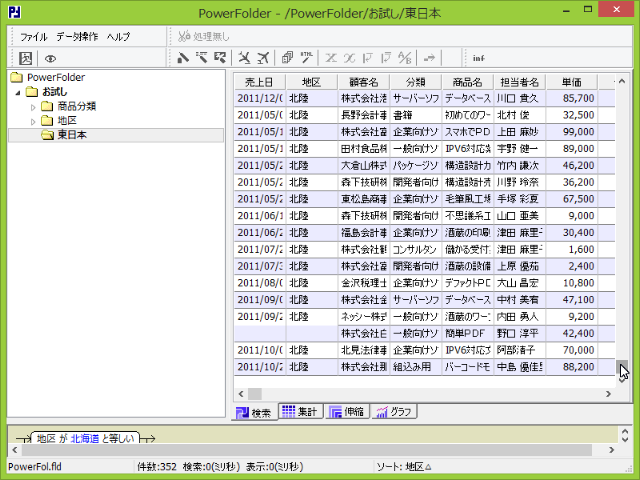Image resolution: width=640 pixels, height=480 pixels.
Task: Click the ソート: 地区△ status entry
Action: [404, 467]
